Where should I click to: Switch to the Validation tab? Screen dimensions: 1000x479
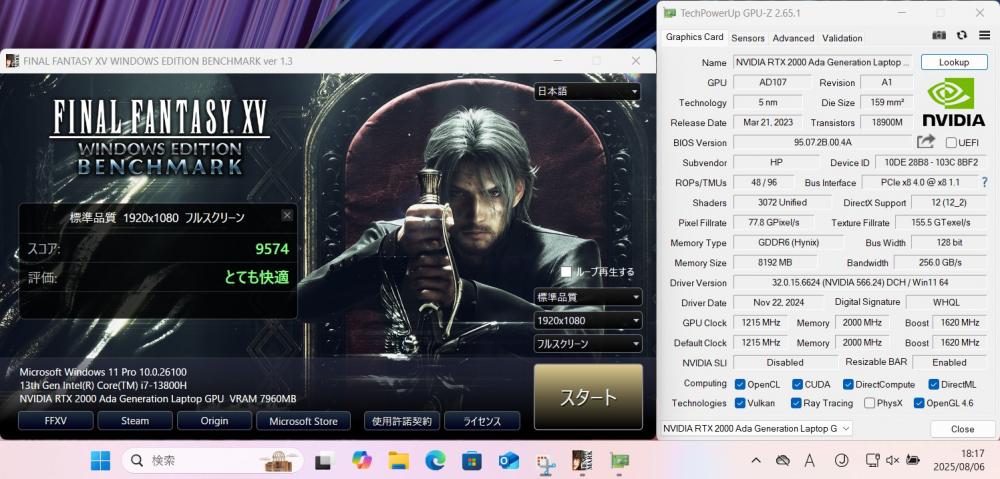[x=842, y=38]
